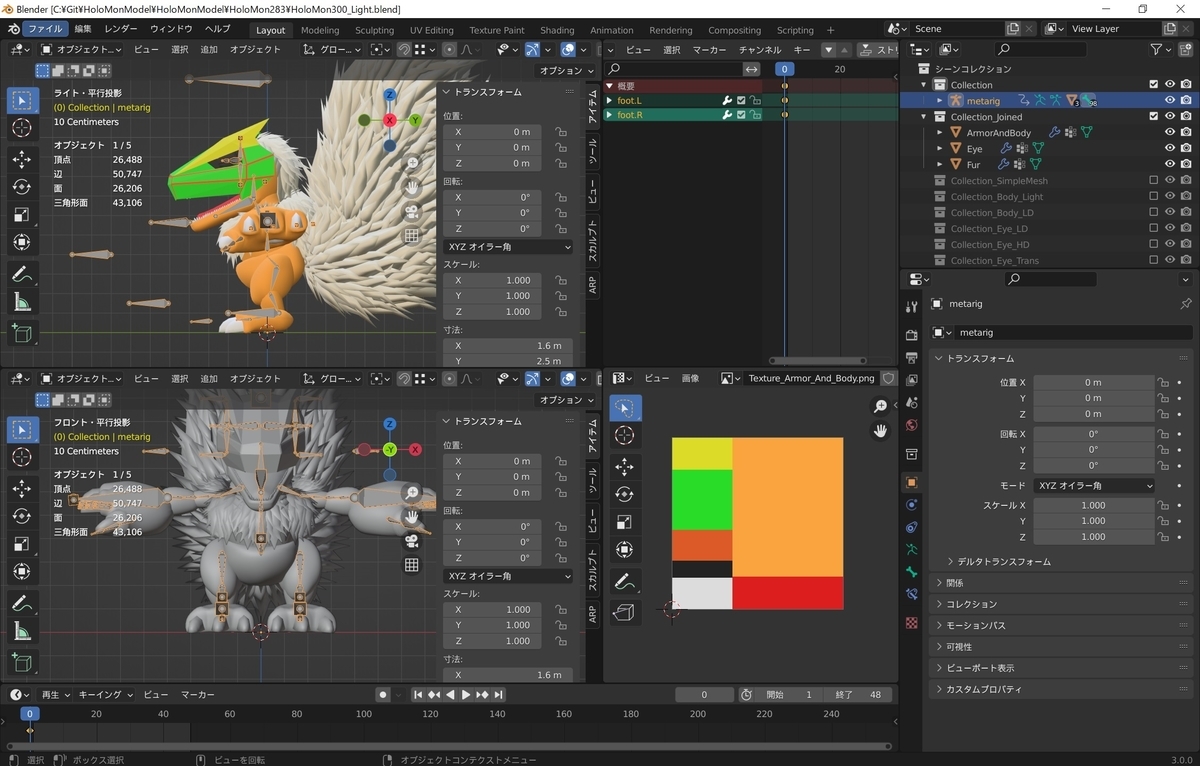Image resolution: width=1200 pixels, height=766 pixels.
Task: Select the Move tool in top viewport
Action: point(22,158)
